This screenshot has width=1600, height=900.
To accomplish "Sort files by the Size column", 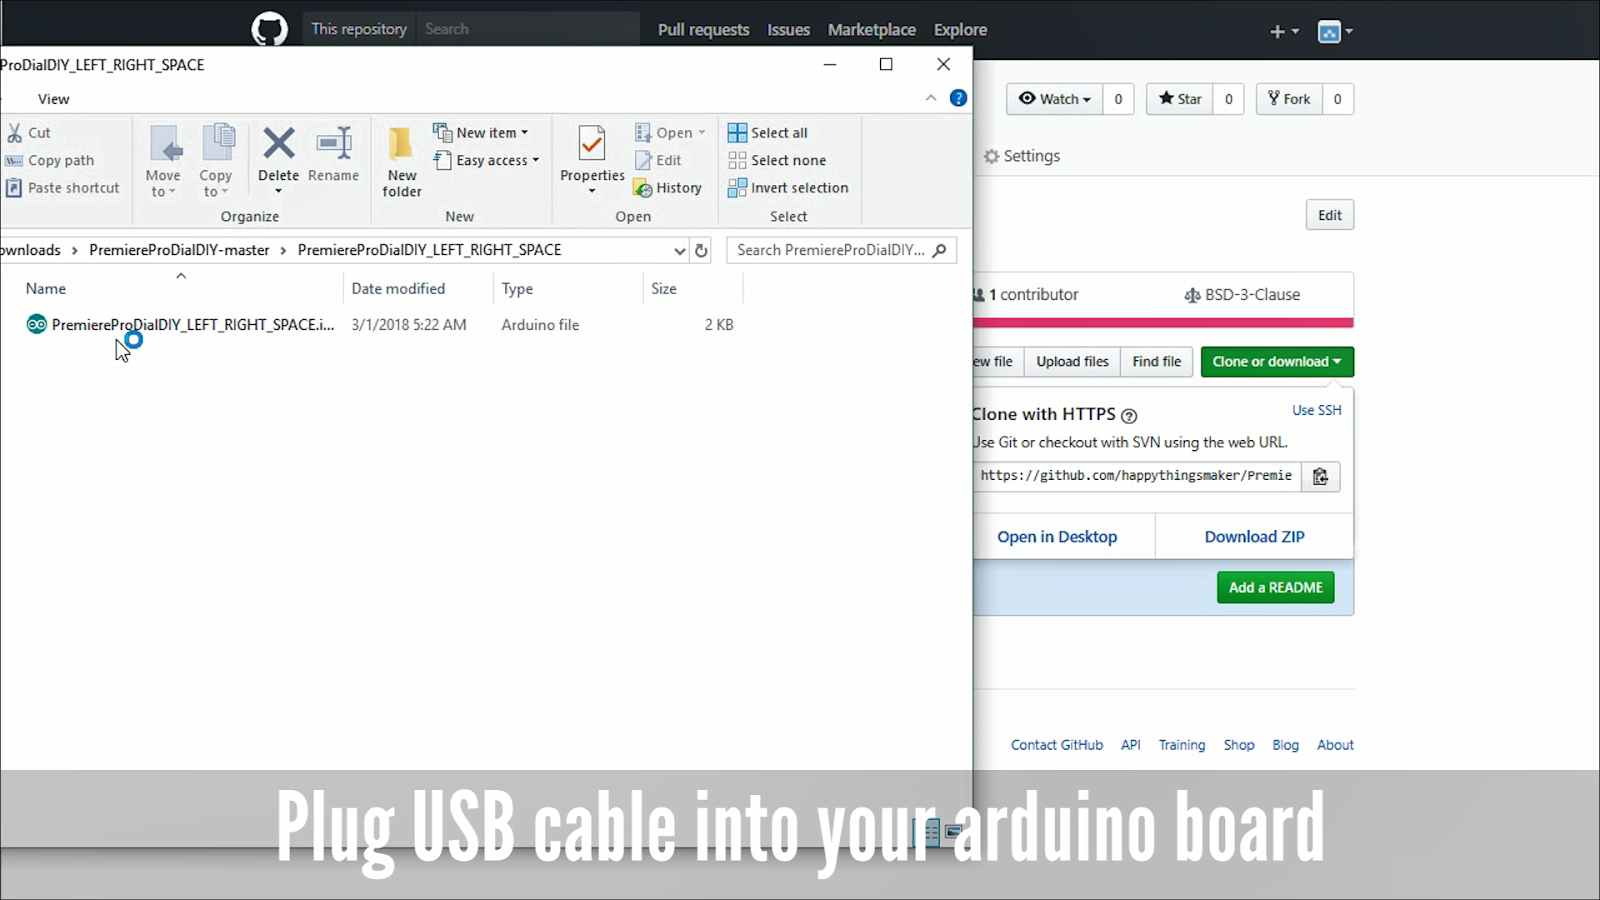I will [x=664, y=288].
